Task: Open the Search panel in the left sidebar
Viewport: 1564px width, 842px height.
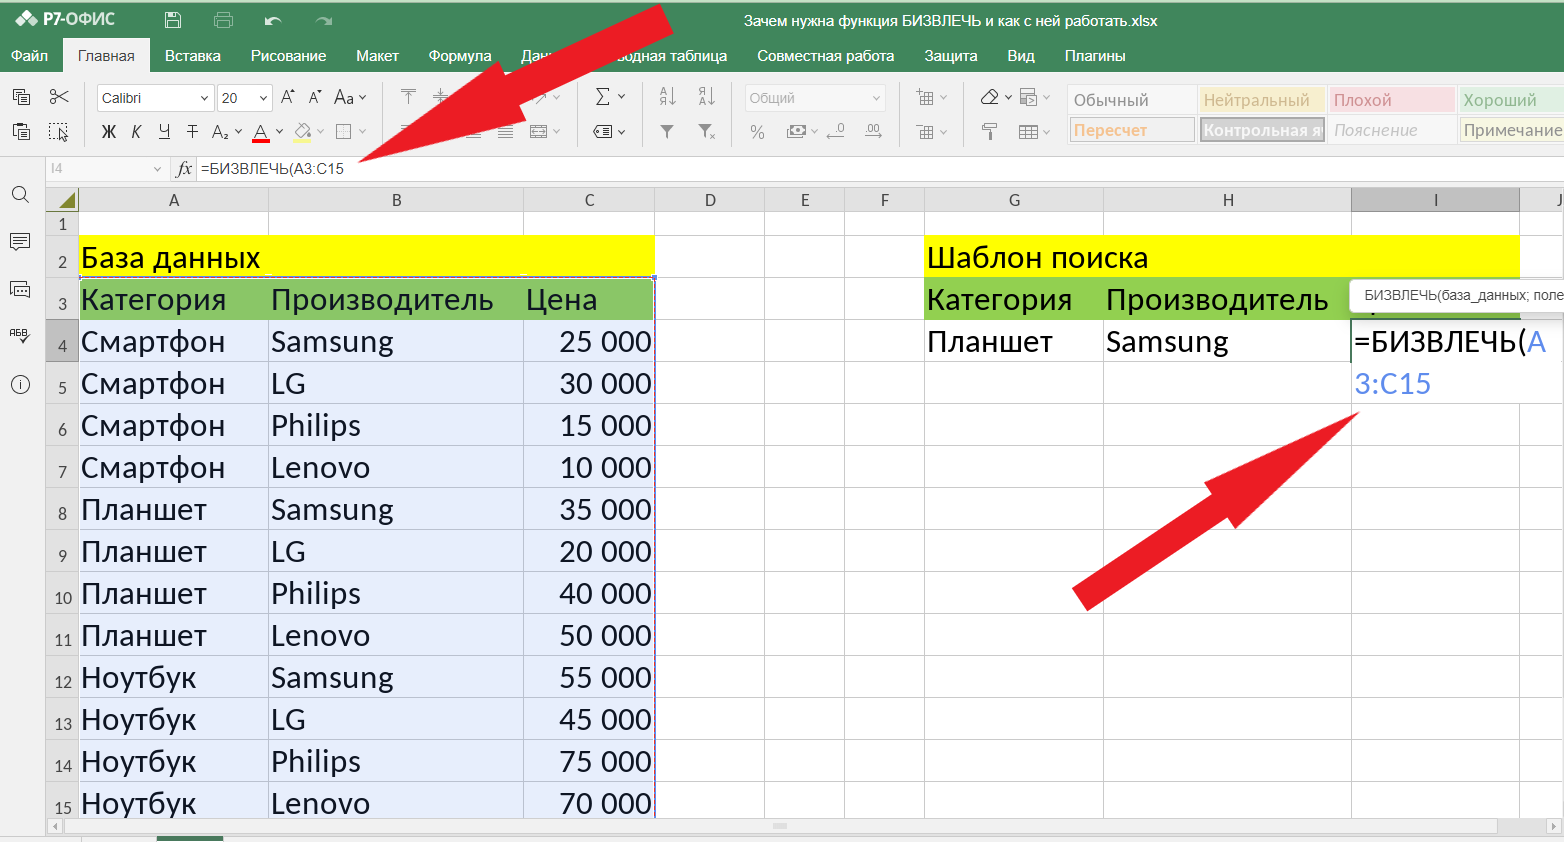Action: [x=20, y=194]
